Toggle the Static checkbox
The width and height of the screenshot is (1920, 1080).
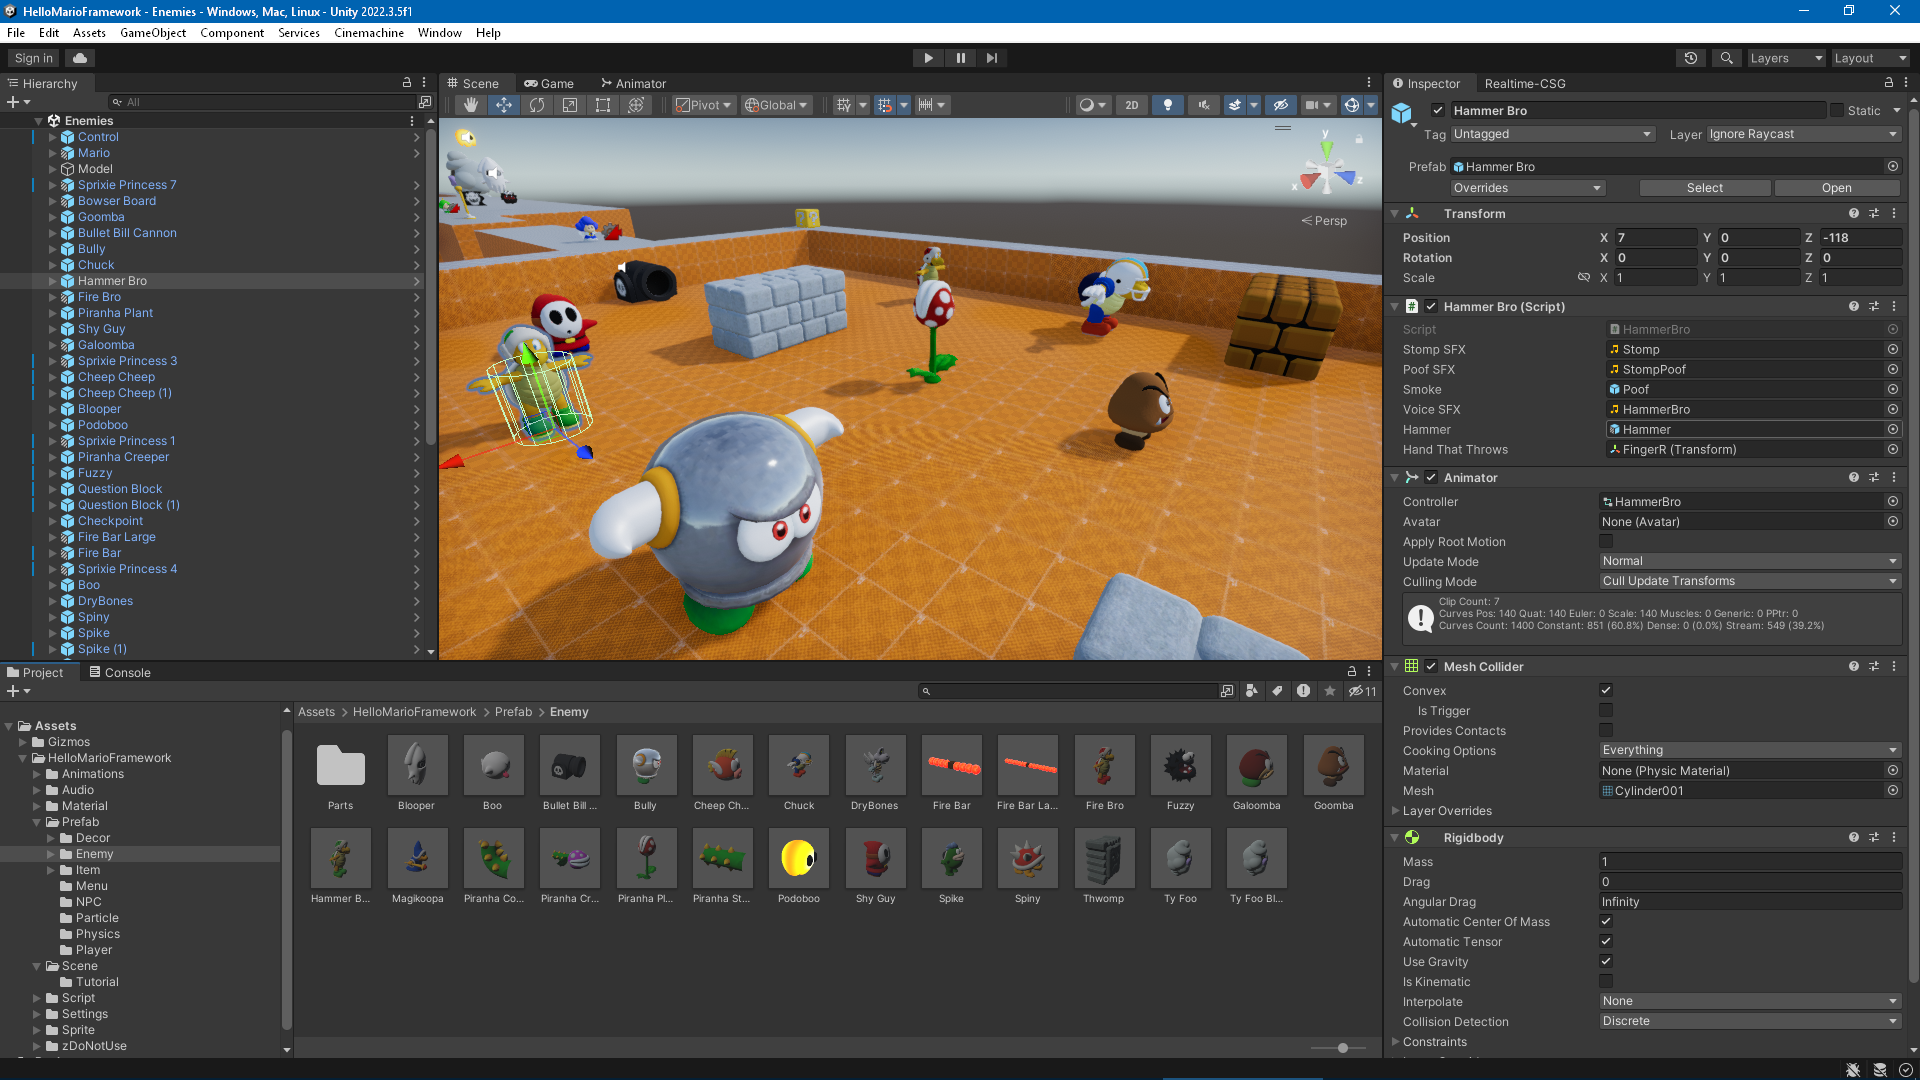(1837, 110)
